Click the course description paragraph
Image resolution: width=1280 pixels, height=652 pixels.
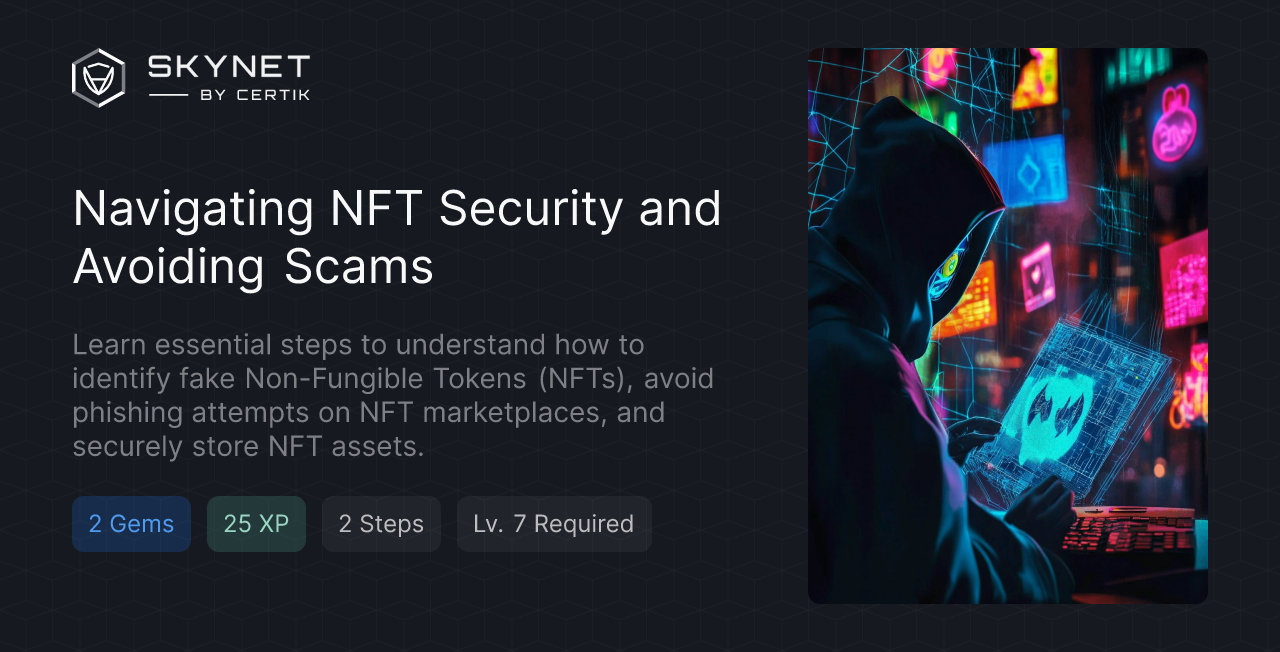coord(393,395)
